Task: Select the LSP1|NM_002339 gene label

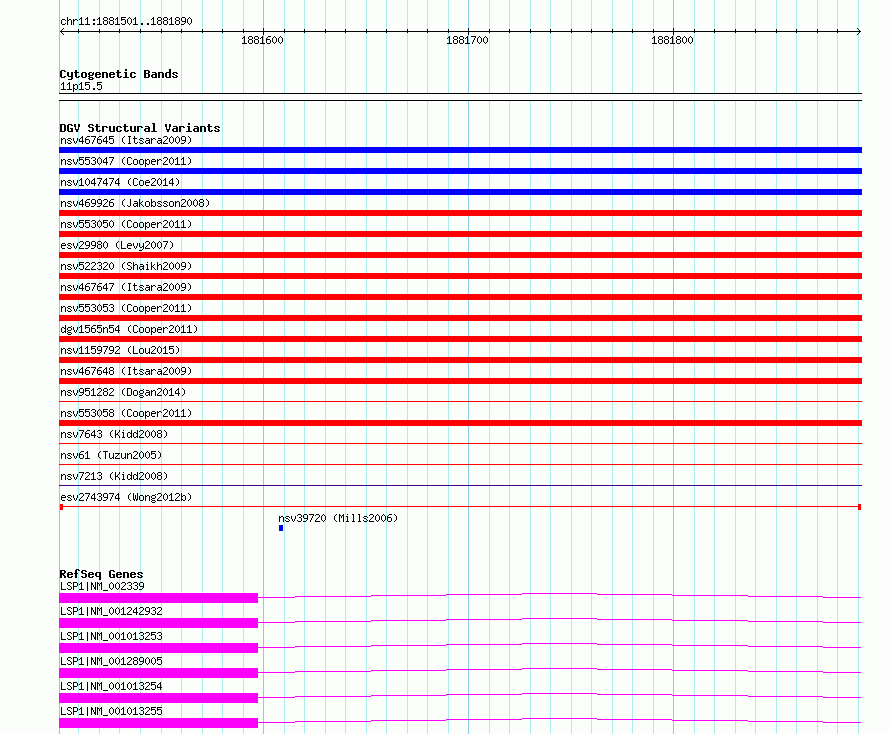Action: pyautogui.click(x=102, y=586)
